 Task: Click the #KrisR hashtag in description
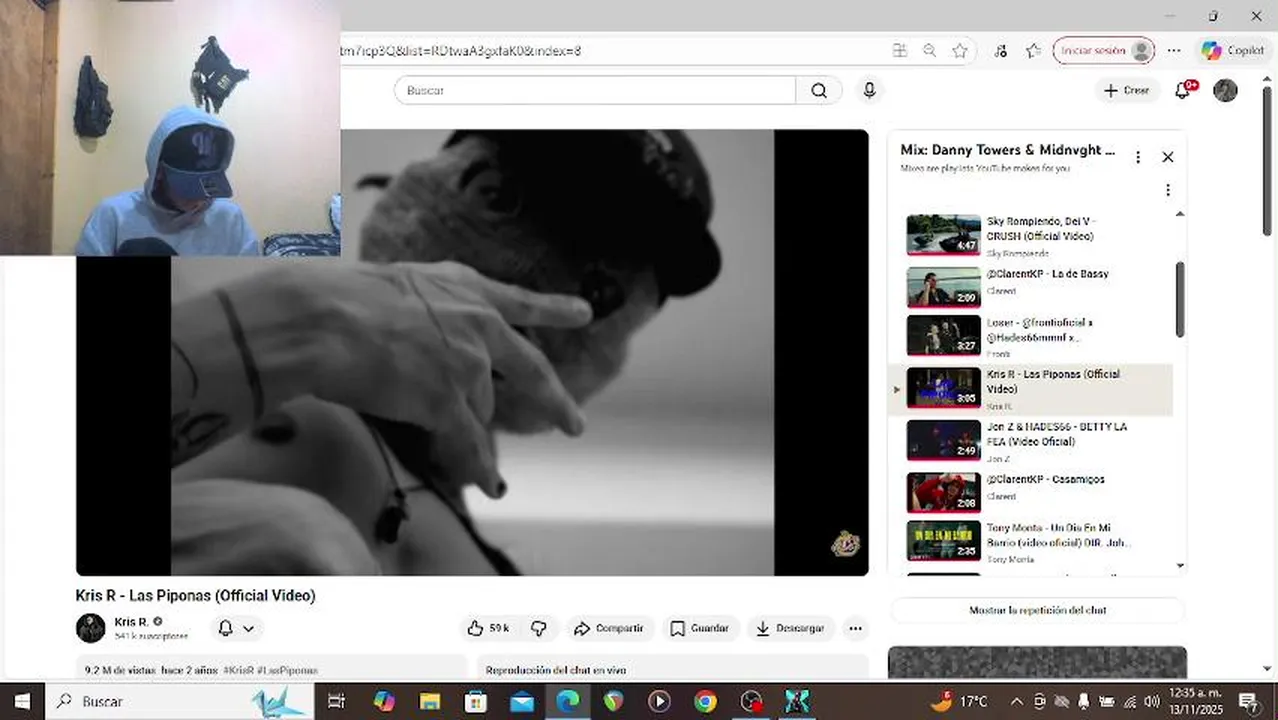tap(238, 670)
